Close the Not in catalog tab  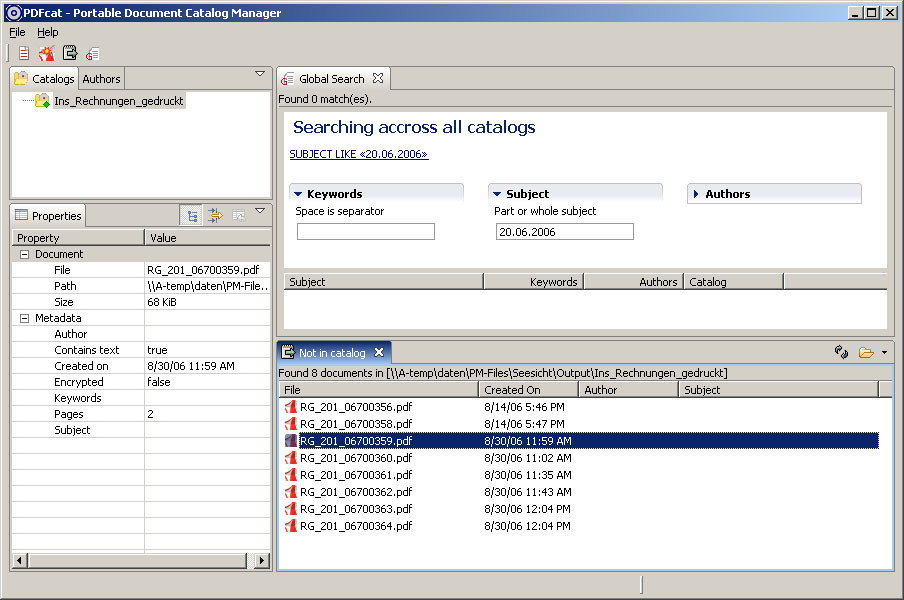379,352
